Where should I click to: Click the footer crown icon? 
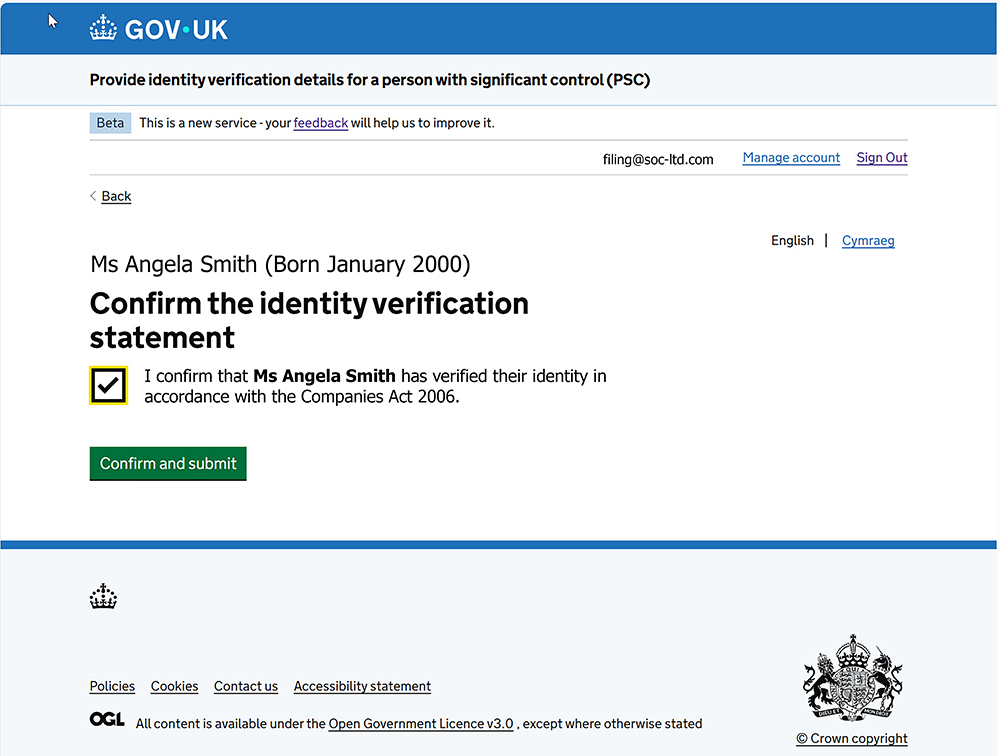coord(103,597)
